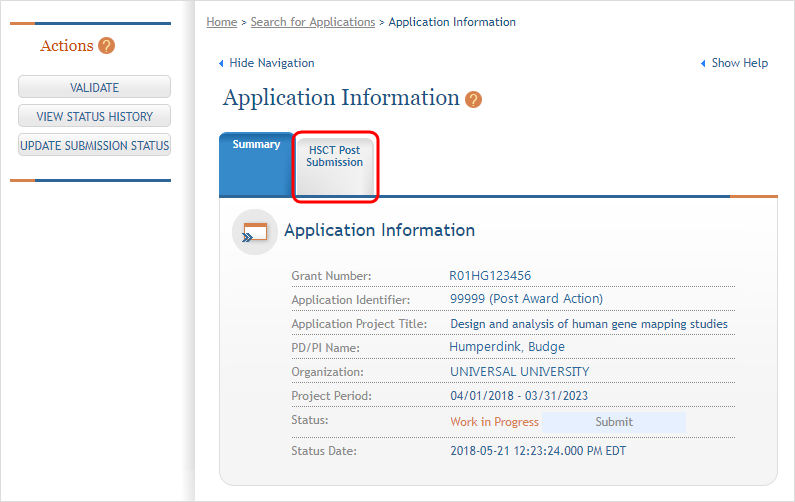Click PD/PI name Humperdink, Budge
Image resolution: width=795 pixels, height=502 pixels.
point(507,347)
